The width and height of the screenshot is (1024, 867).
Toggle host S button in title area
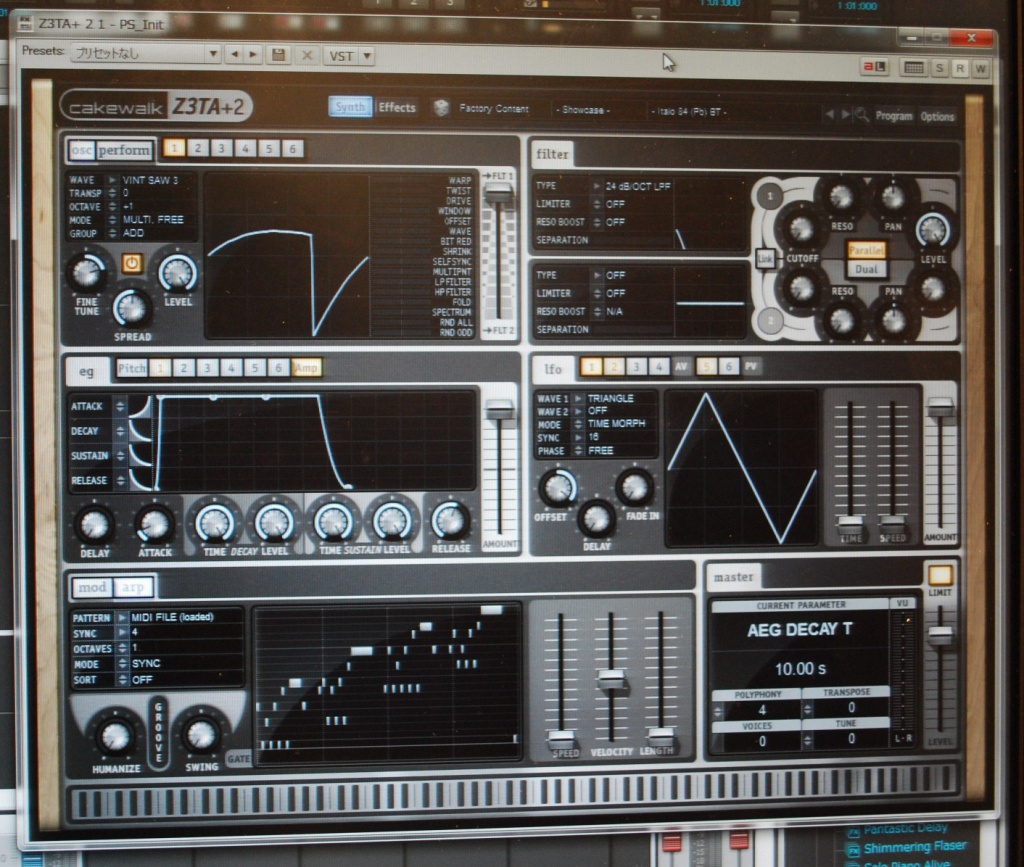pyautogui.click(x=940, y=68)
